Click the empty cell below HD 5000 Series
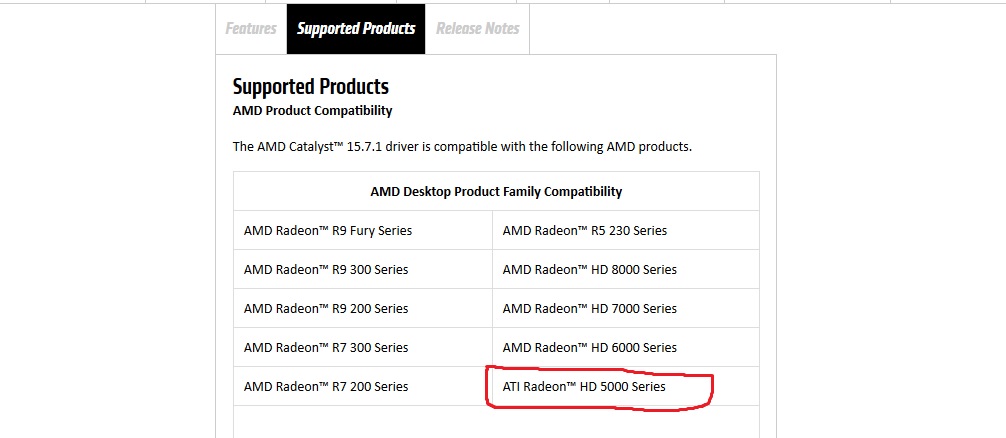Viewport: 1006px width, 438px height. coord(626,422)
